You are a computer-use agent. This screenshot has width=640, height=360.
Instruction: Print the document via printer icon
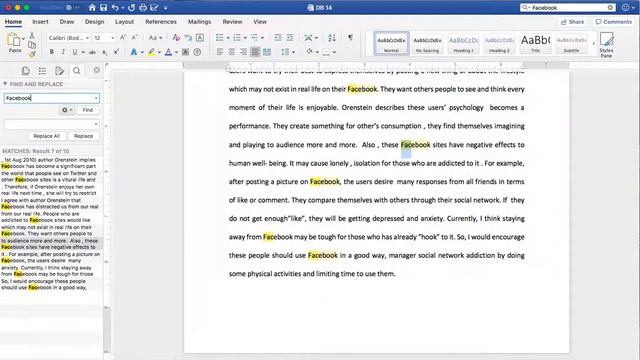tap(143, 7)
